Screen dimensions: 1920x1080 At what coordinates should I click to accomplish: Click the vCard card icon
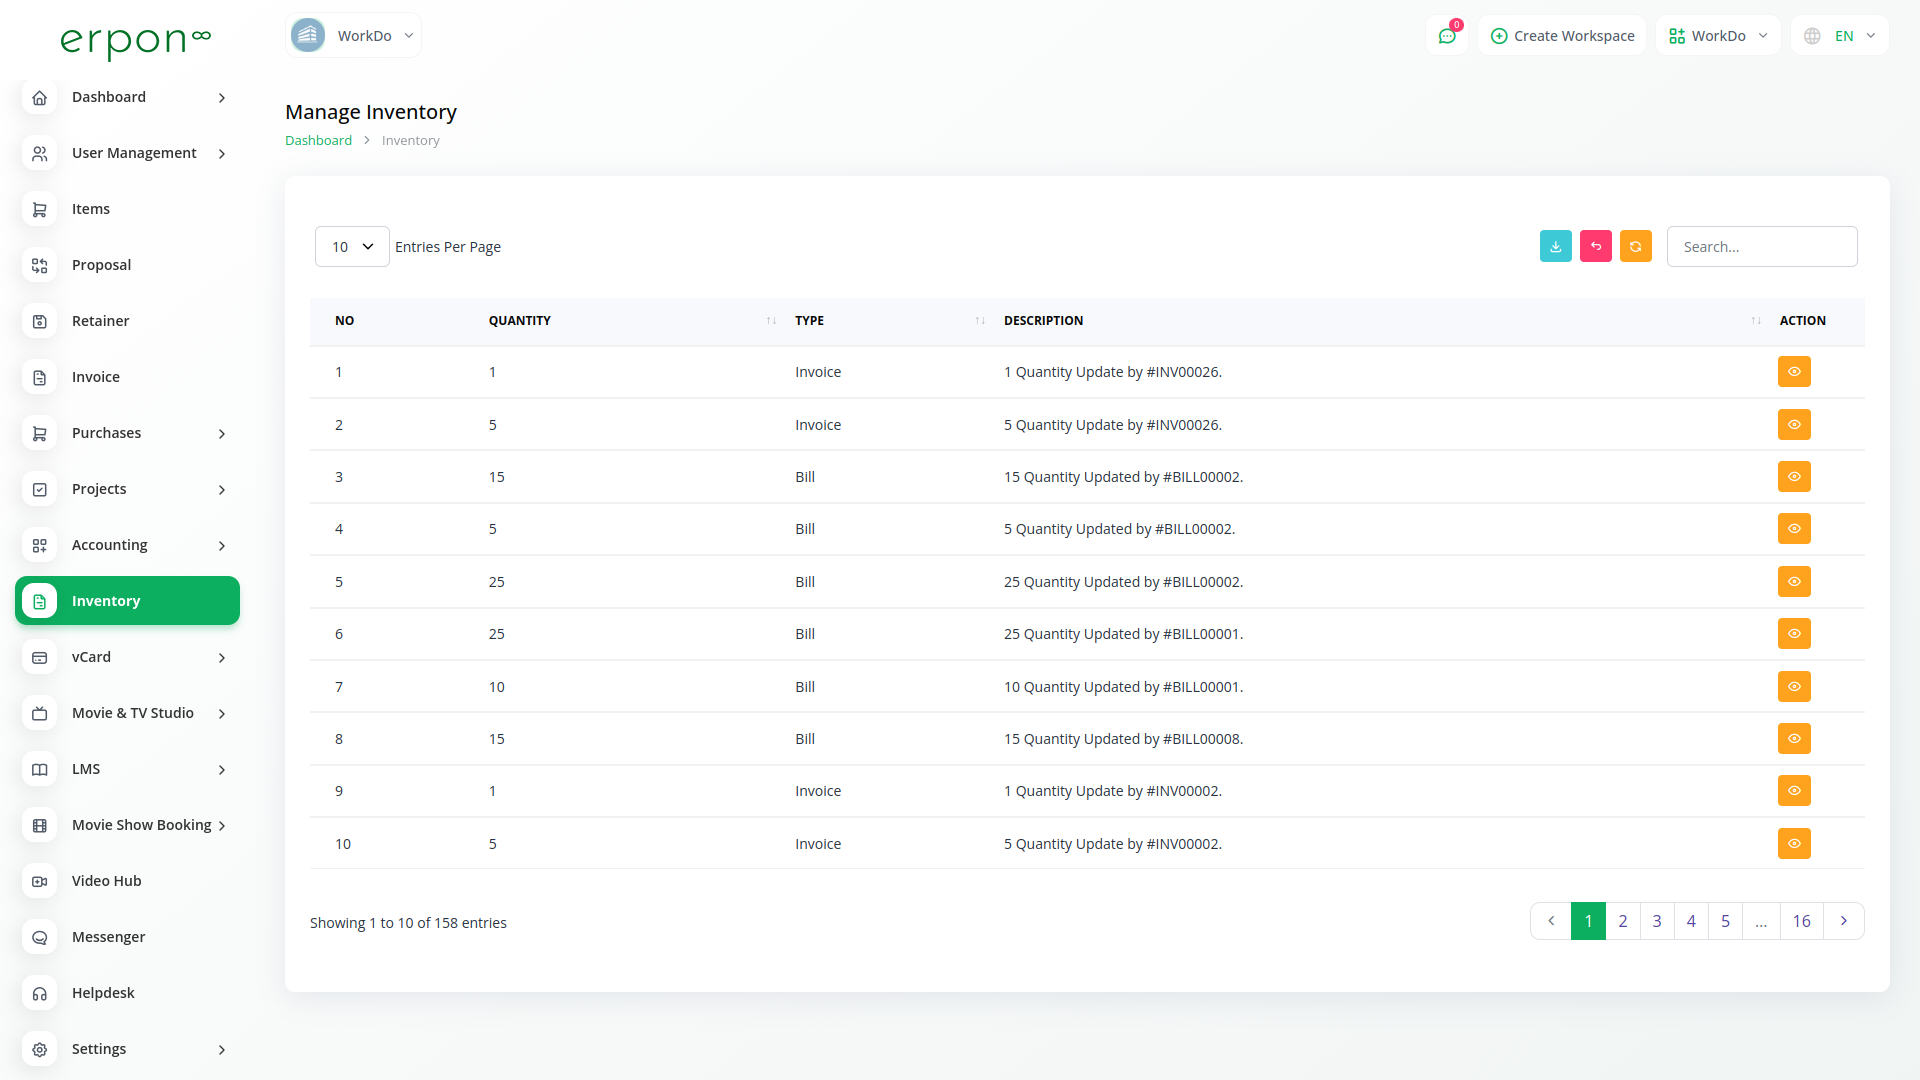pos(39,657)
